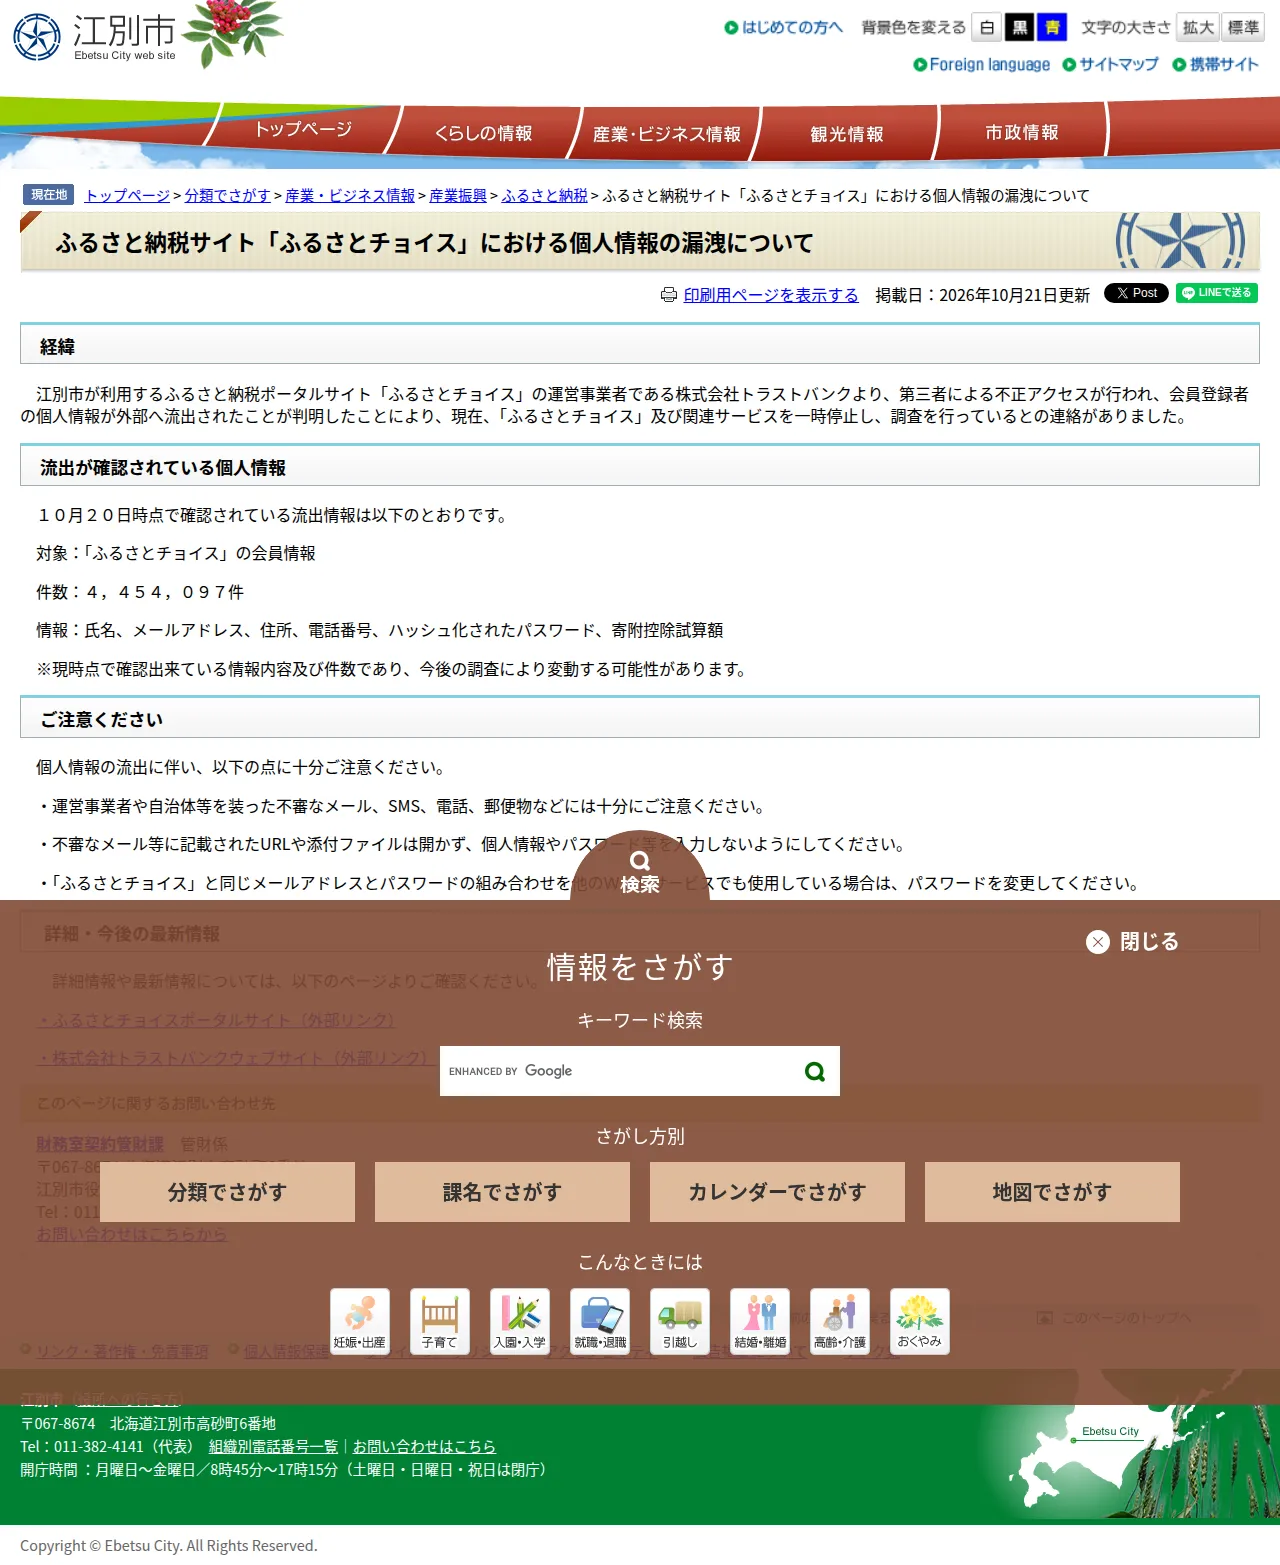Open the 携帯サイト link

(1216, 64)
